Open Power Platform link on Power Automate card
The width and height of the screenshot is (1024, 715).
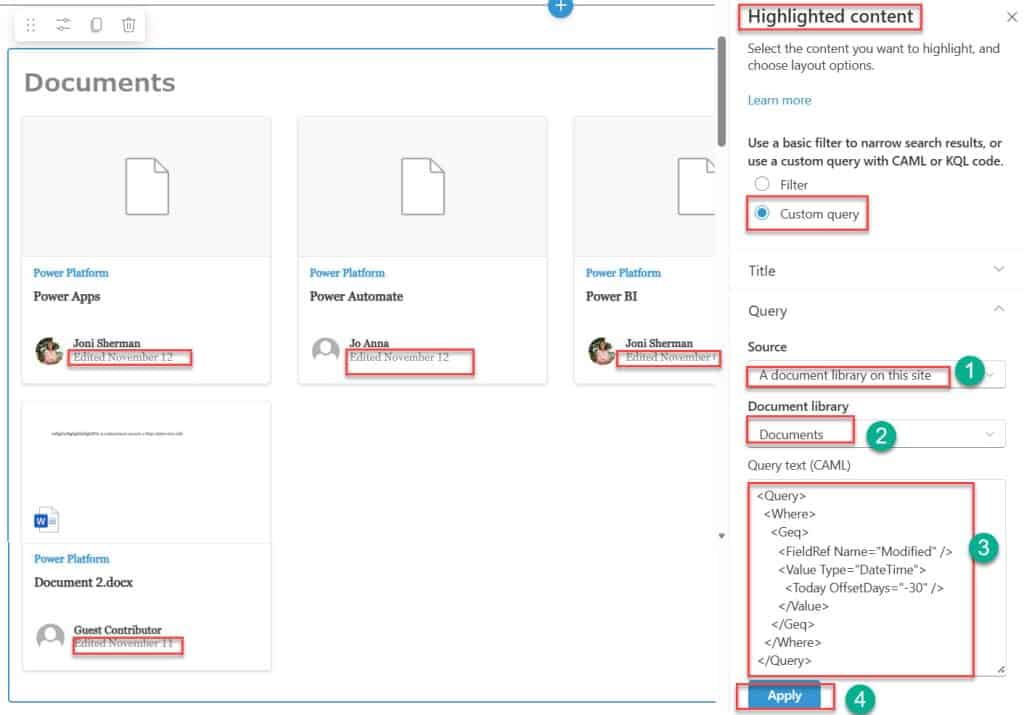click(x=347, y=272)
